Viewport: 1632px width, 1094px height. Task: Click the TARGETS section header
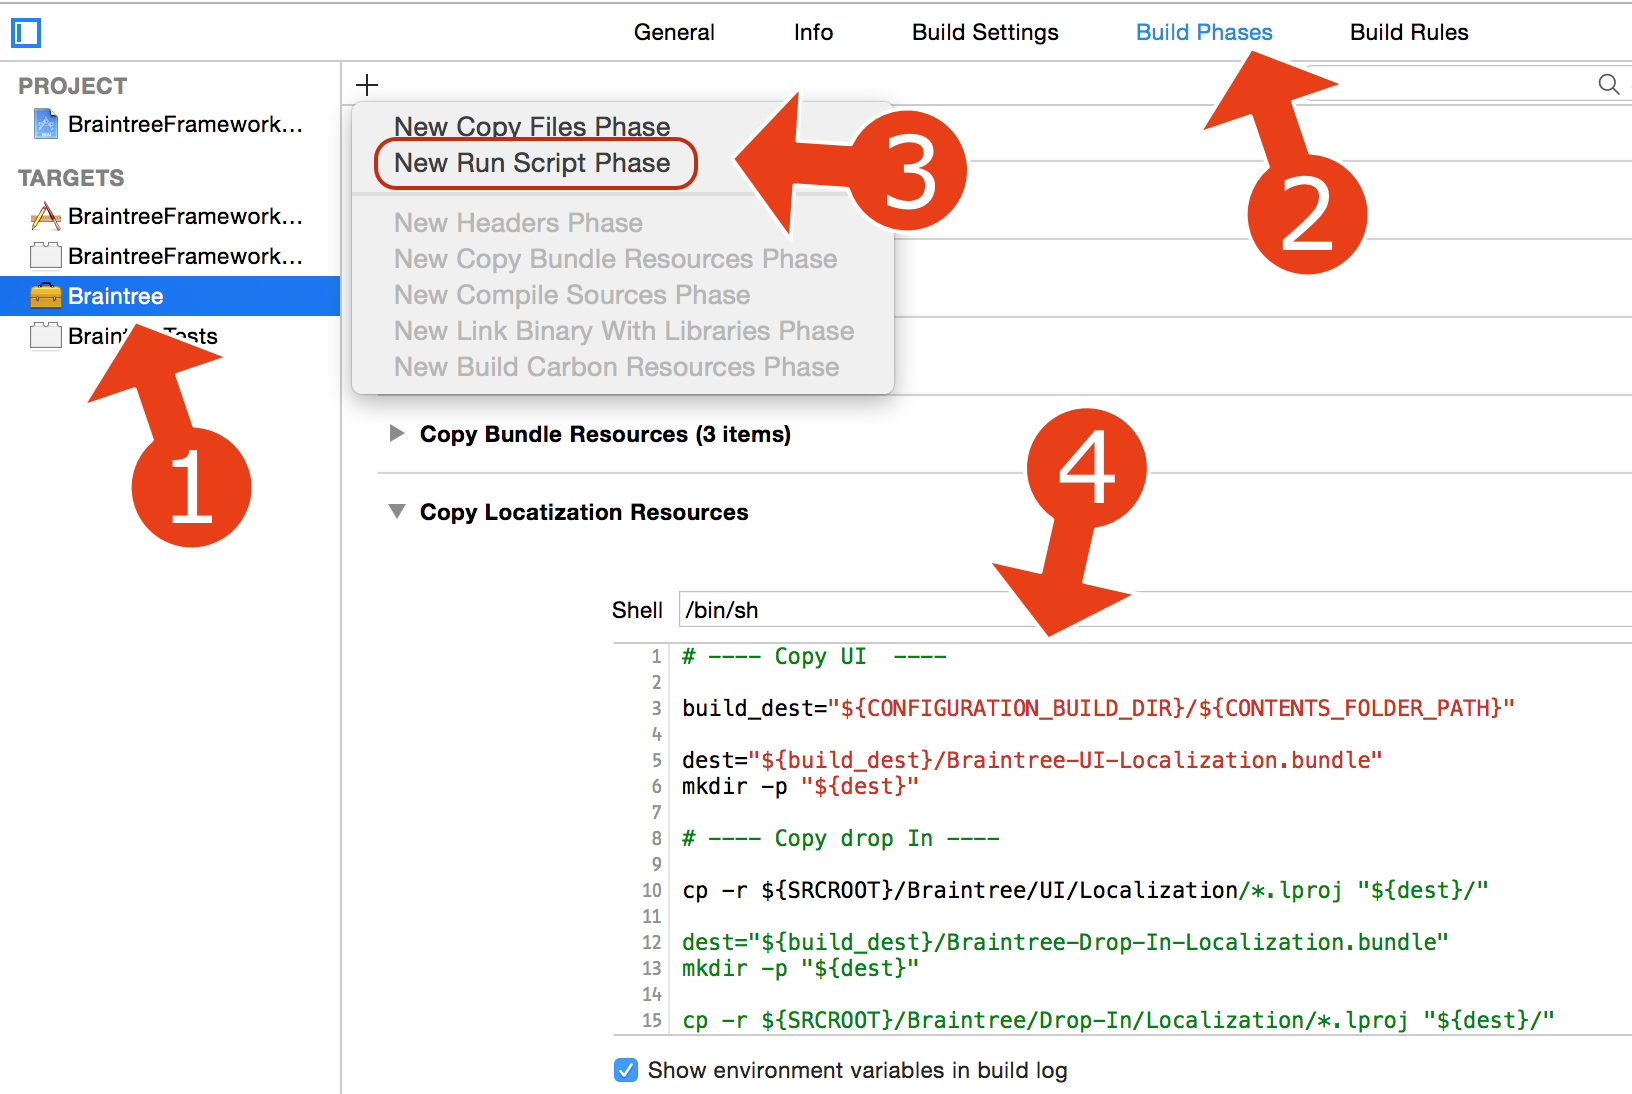[71, 178]
